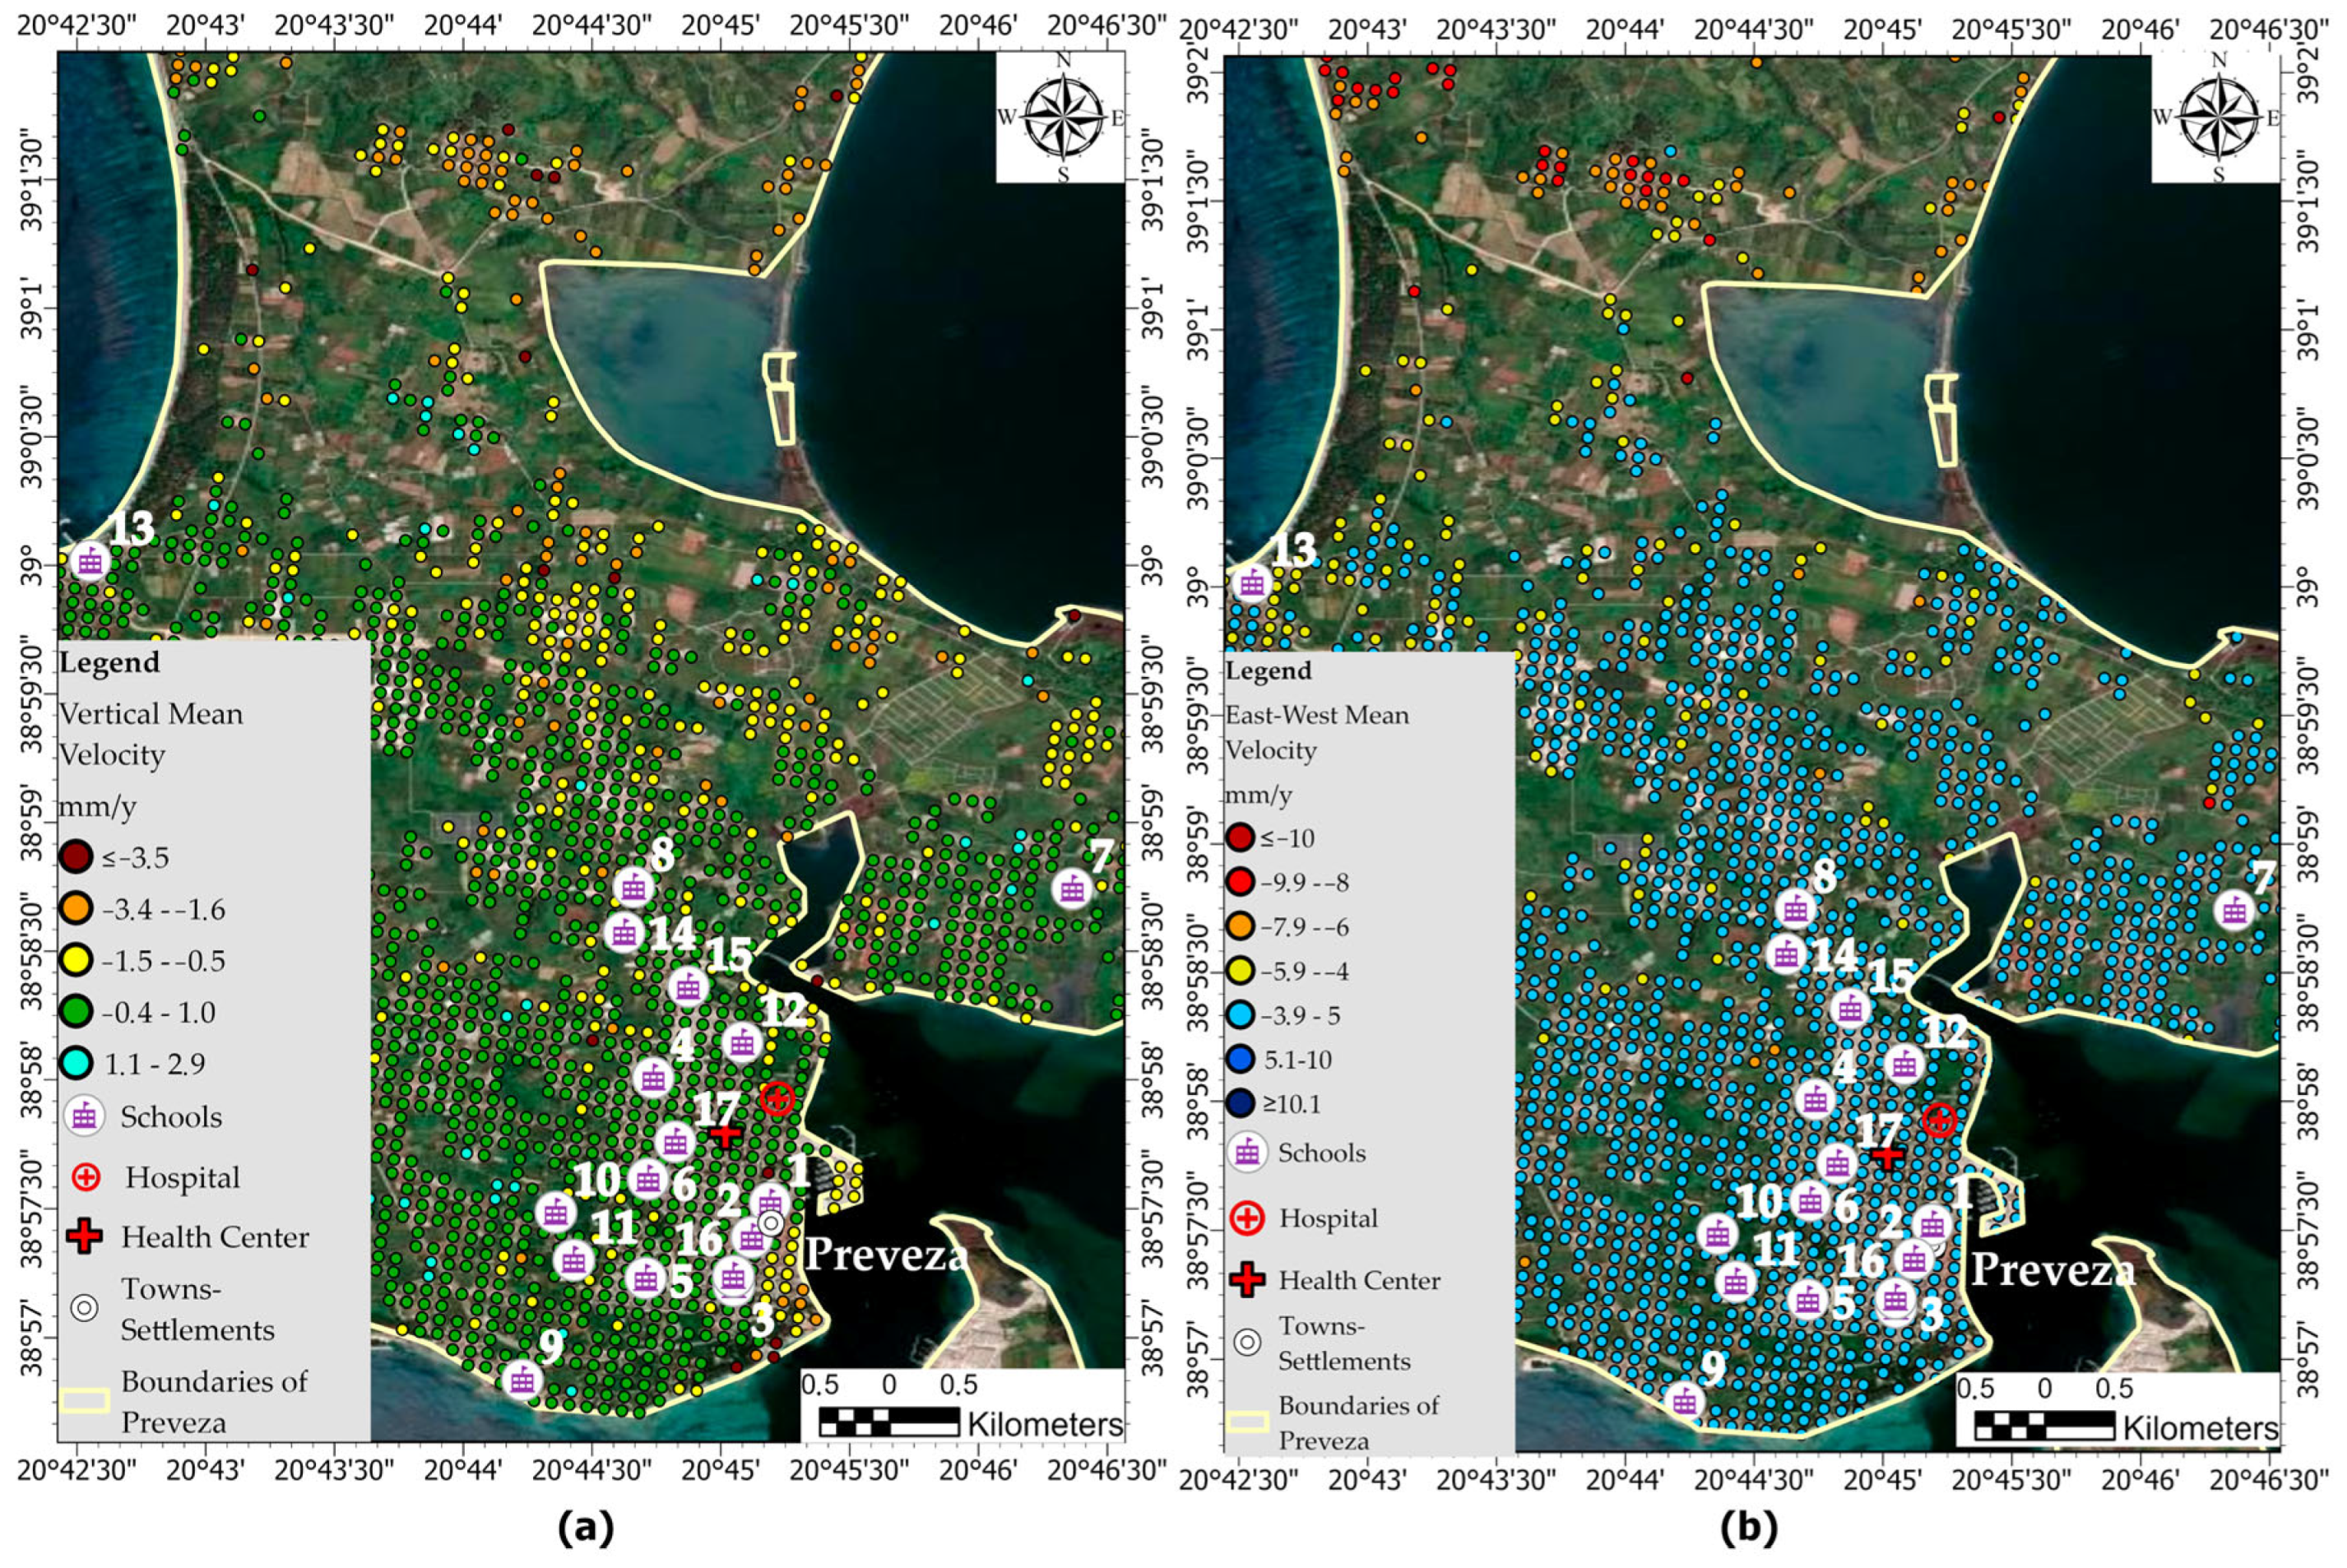
Task: Click the Preveza label on map (a)
Action: (886, 1254)
